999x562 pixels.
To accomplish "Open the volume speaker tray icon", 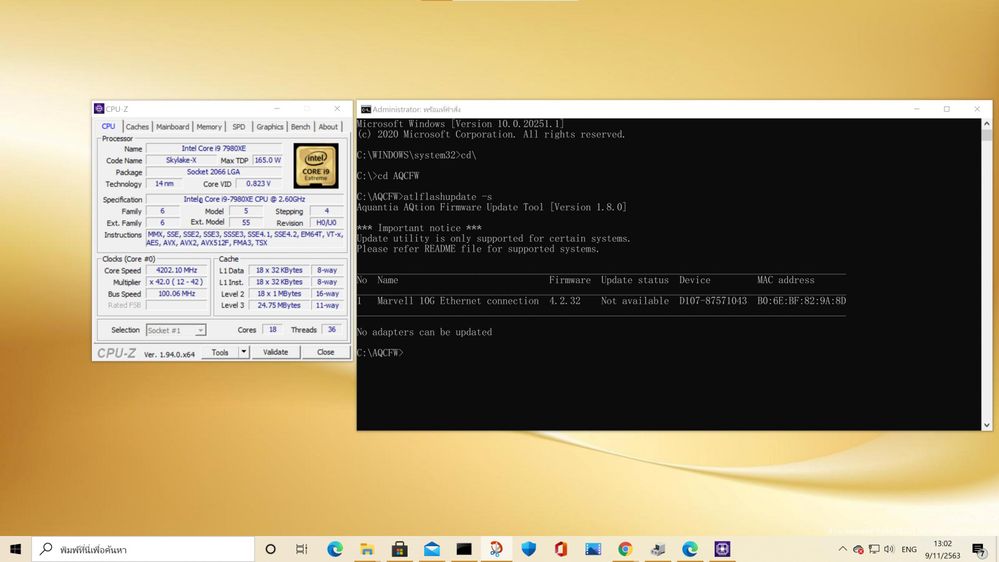I will (x=889, y=549).
